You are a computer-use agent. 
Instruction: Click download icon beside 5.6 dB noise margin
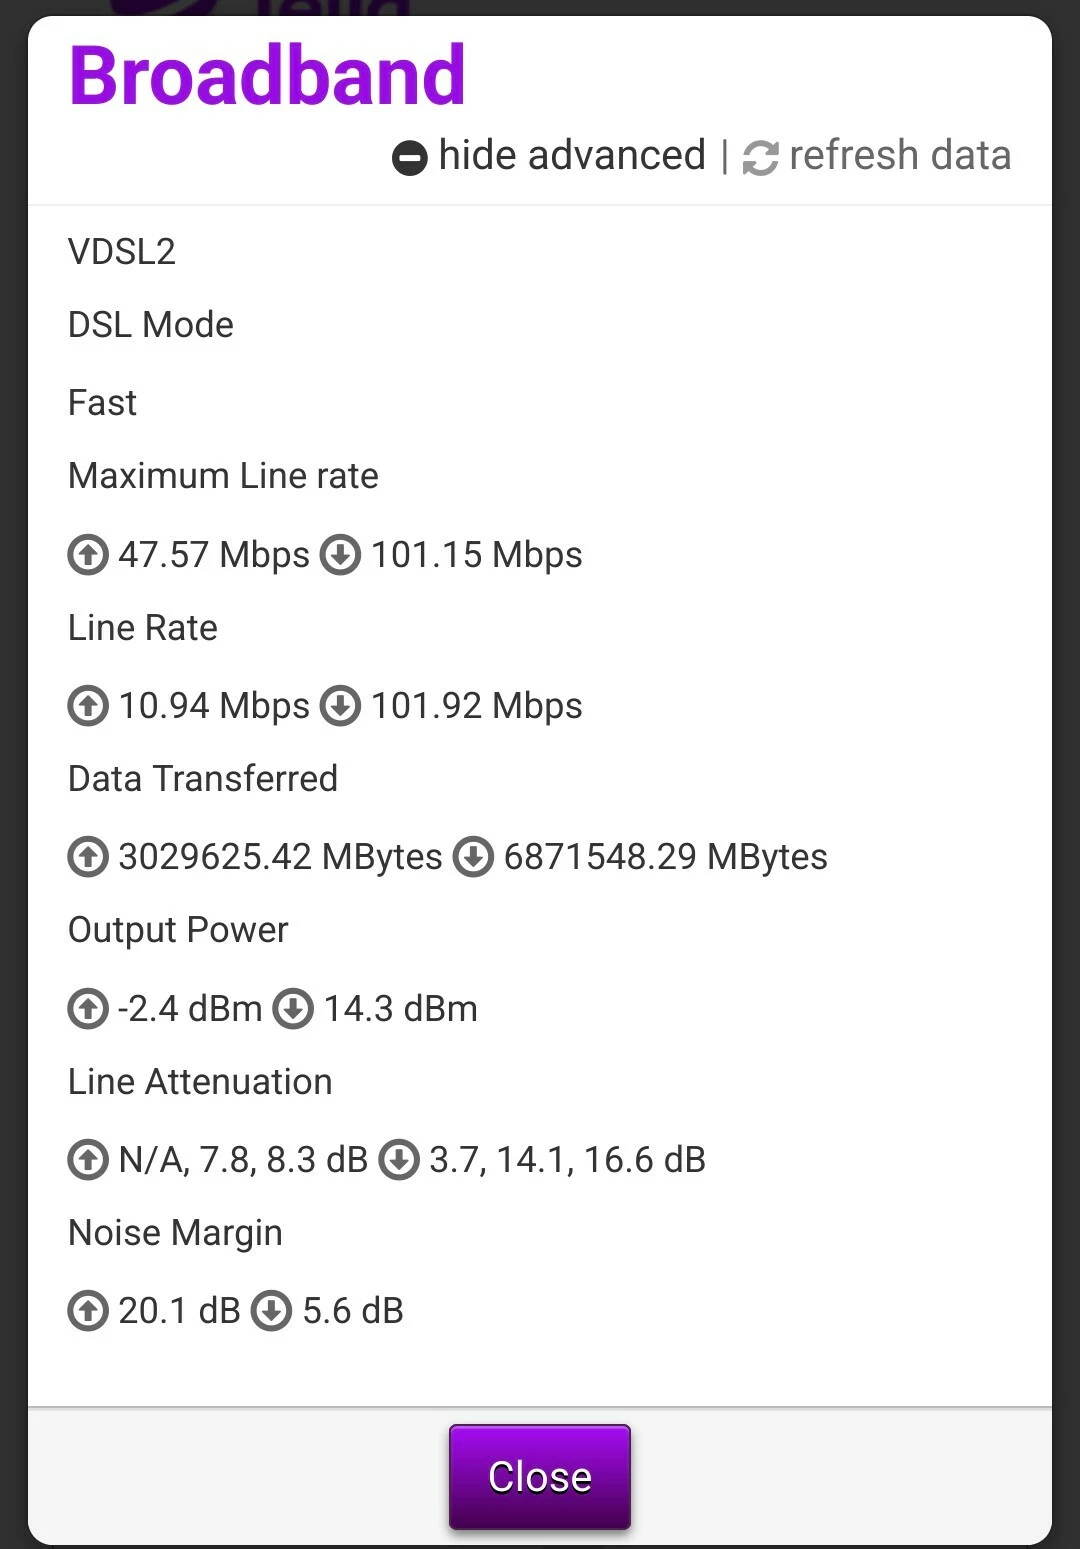[271, 1311]
